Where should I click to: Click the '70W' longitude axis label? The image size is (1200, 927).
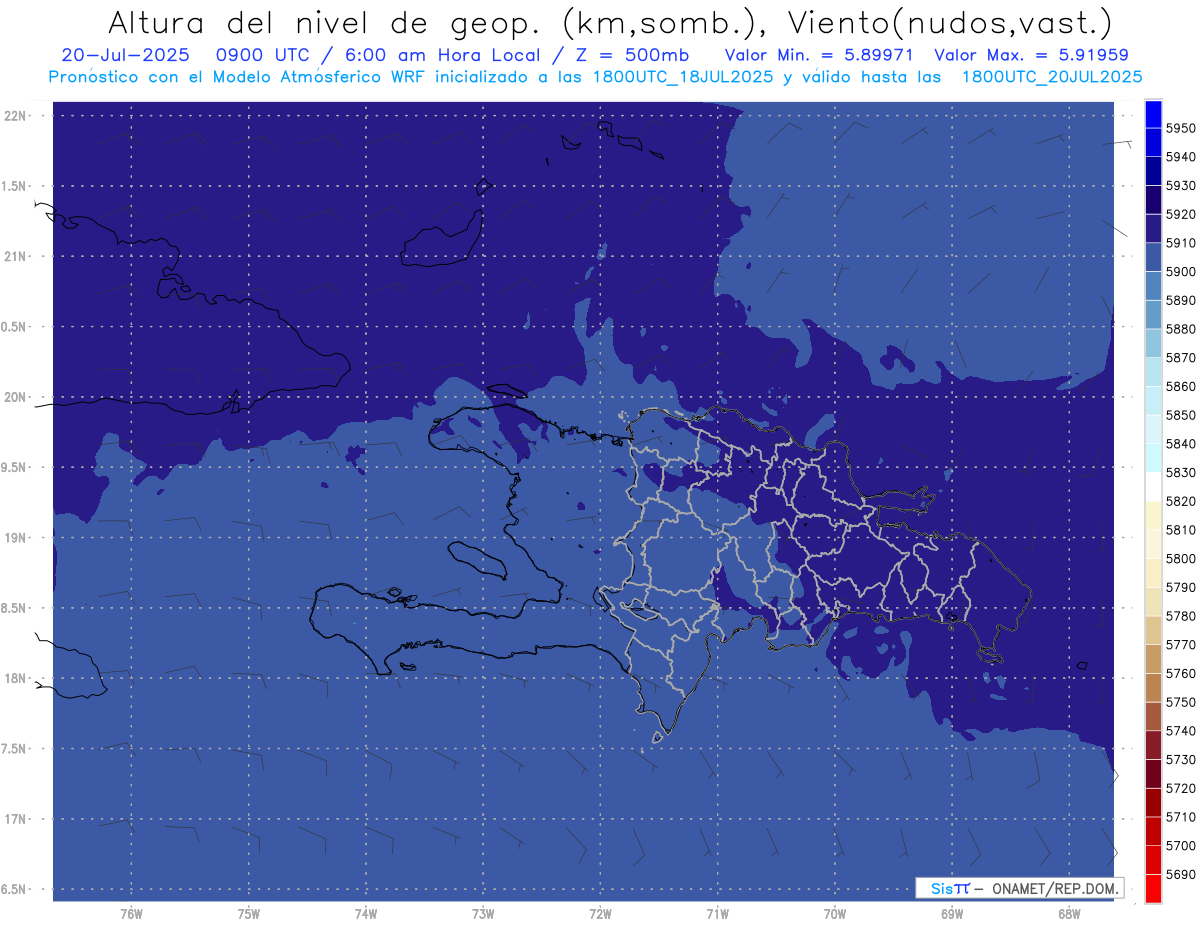click(834, 914)
